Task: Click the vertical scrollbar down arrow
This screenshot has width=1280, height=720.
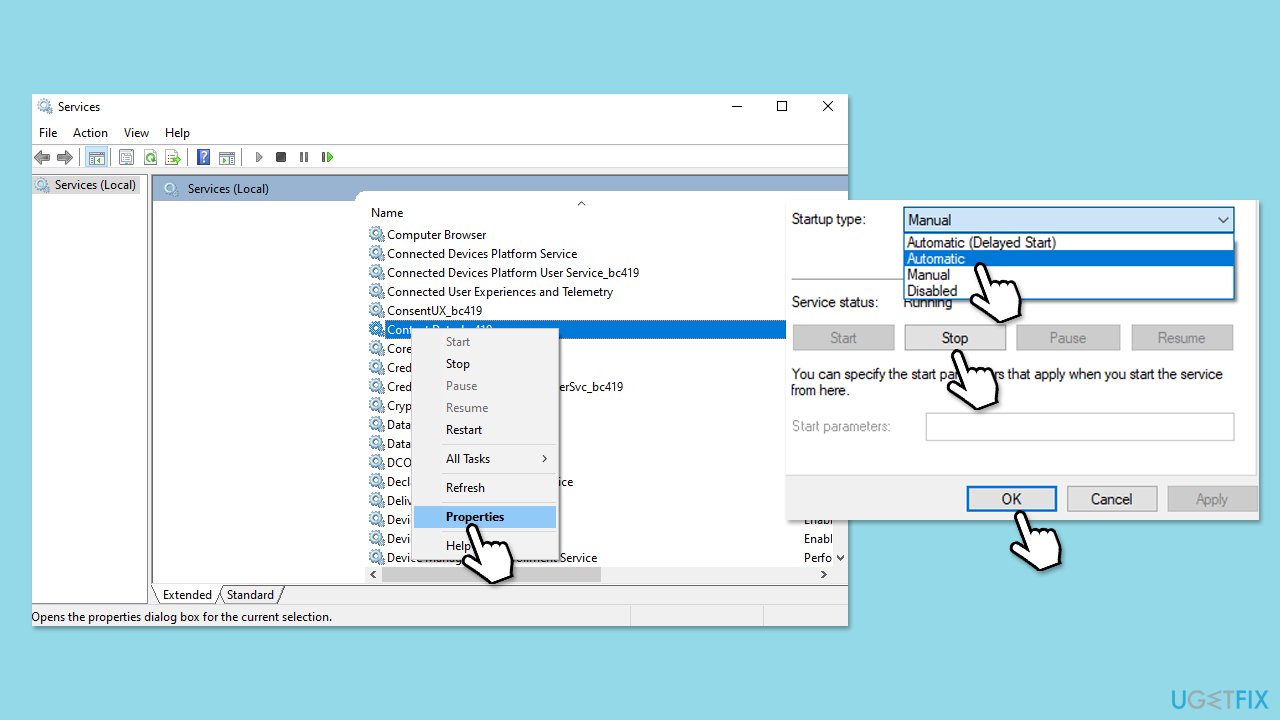Action: 840,557
